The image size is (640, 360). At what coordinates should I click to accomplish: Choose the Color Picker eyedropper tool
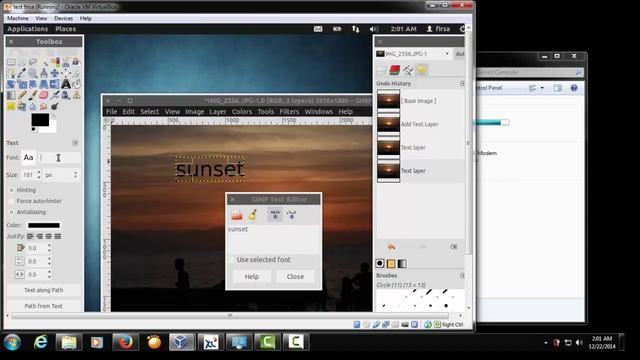click(22, 73)
